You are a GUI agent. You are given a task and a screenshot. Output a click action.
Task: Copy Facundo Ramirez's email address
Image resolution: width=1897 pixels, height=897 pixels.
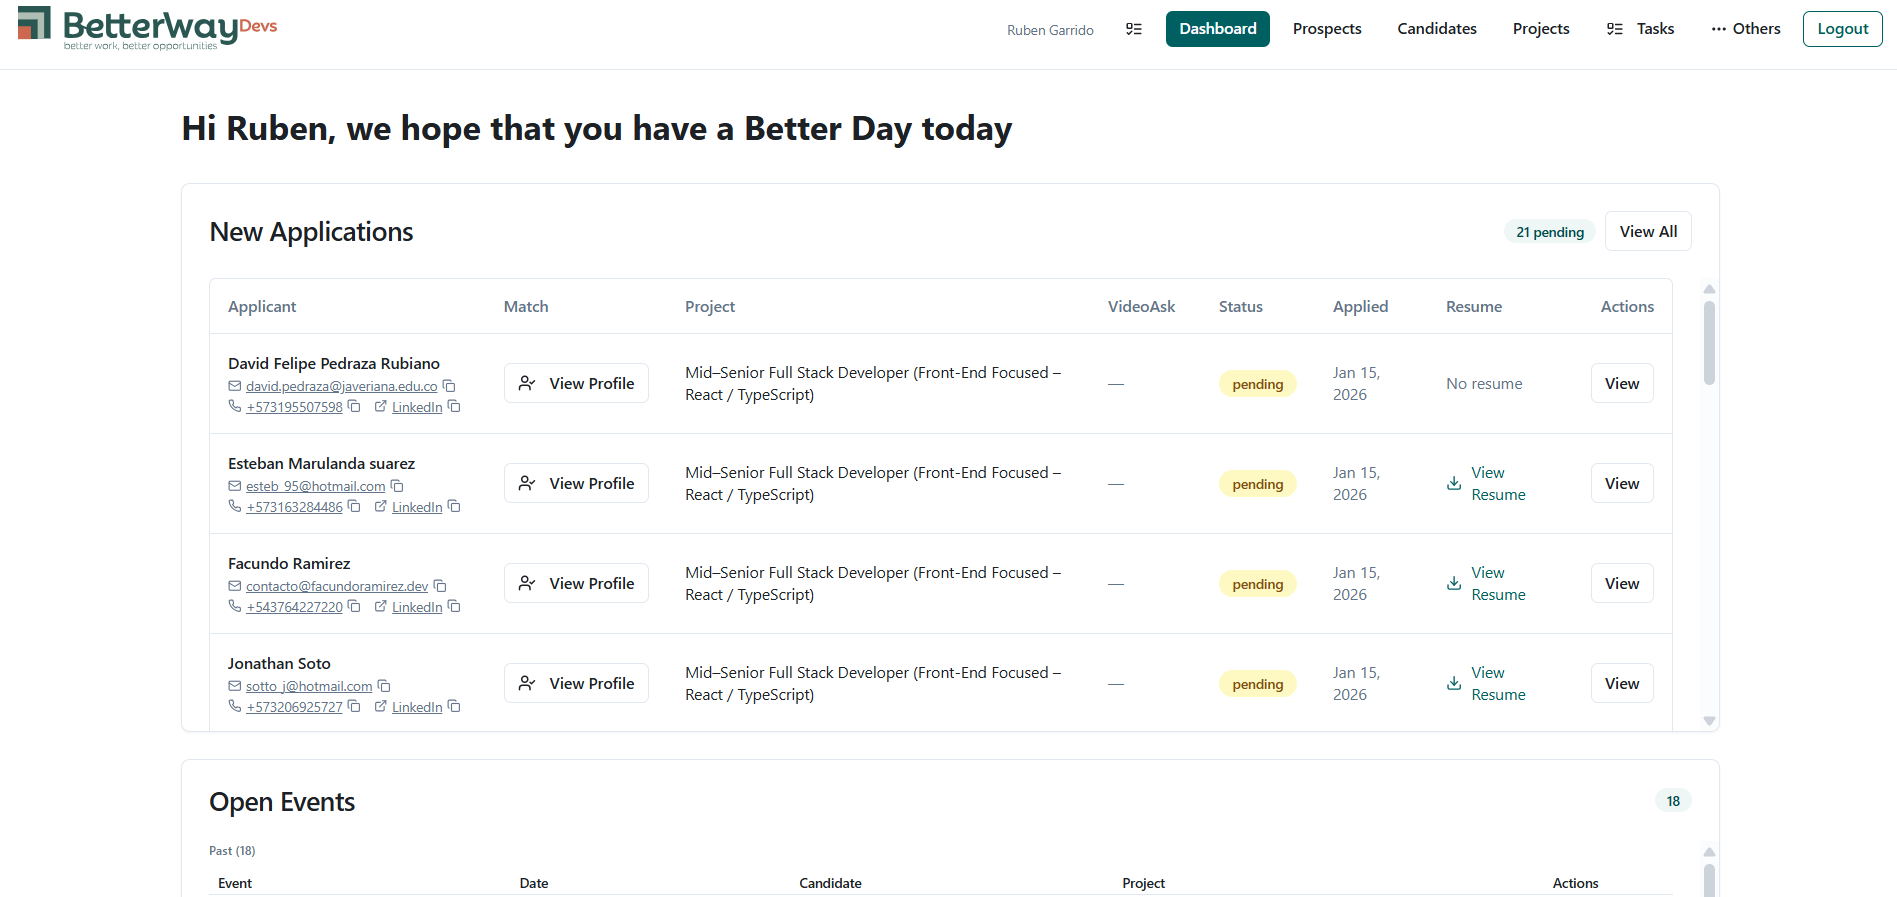(x=440, y=586)
